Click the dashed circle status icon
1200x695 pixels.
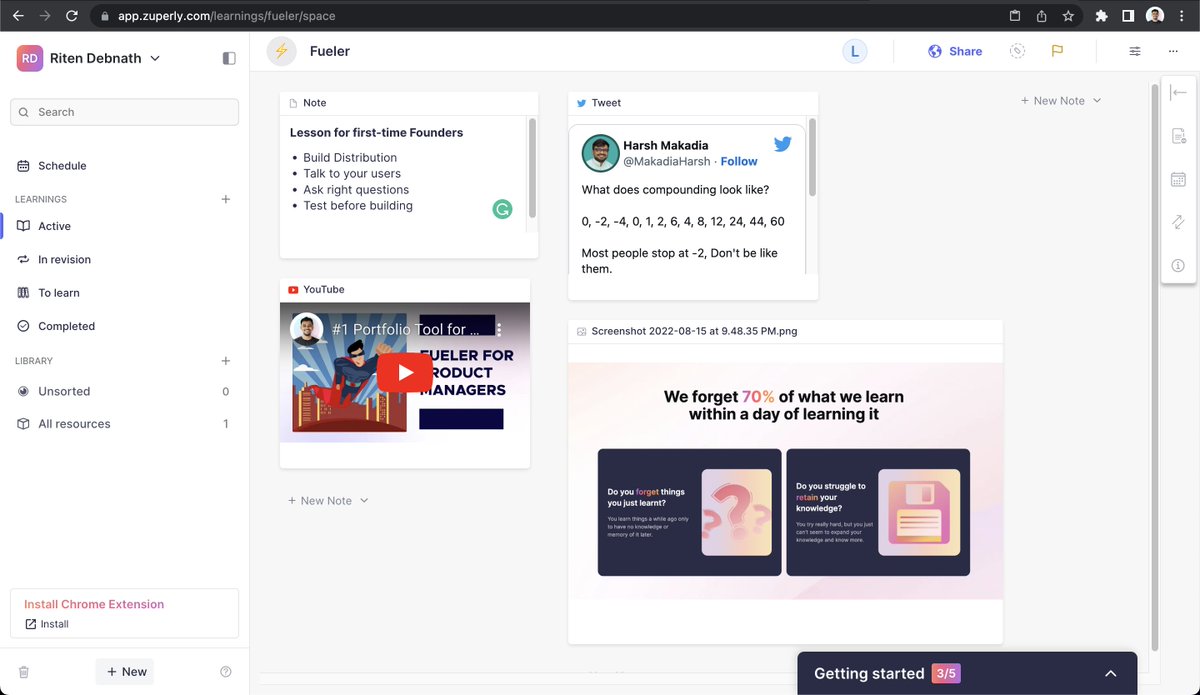[1017, 51]
